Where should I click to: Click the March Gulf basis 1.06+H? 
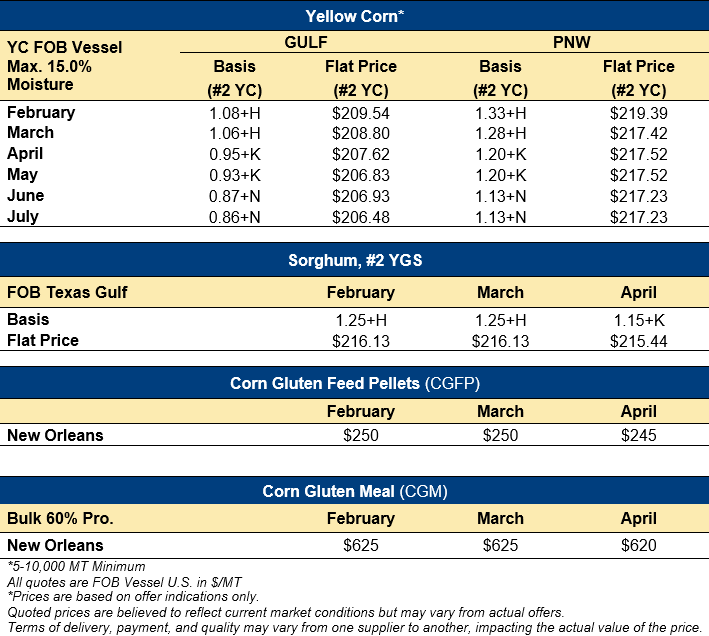click(235, 133)
